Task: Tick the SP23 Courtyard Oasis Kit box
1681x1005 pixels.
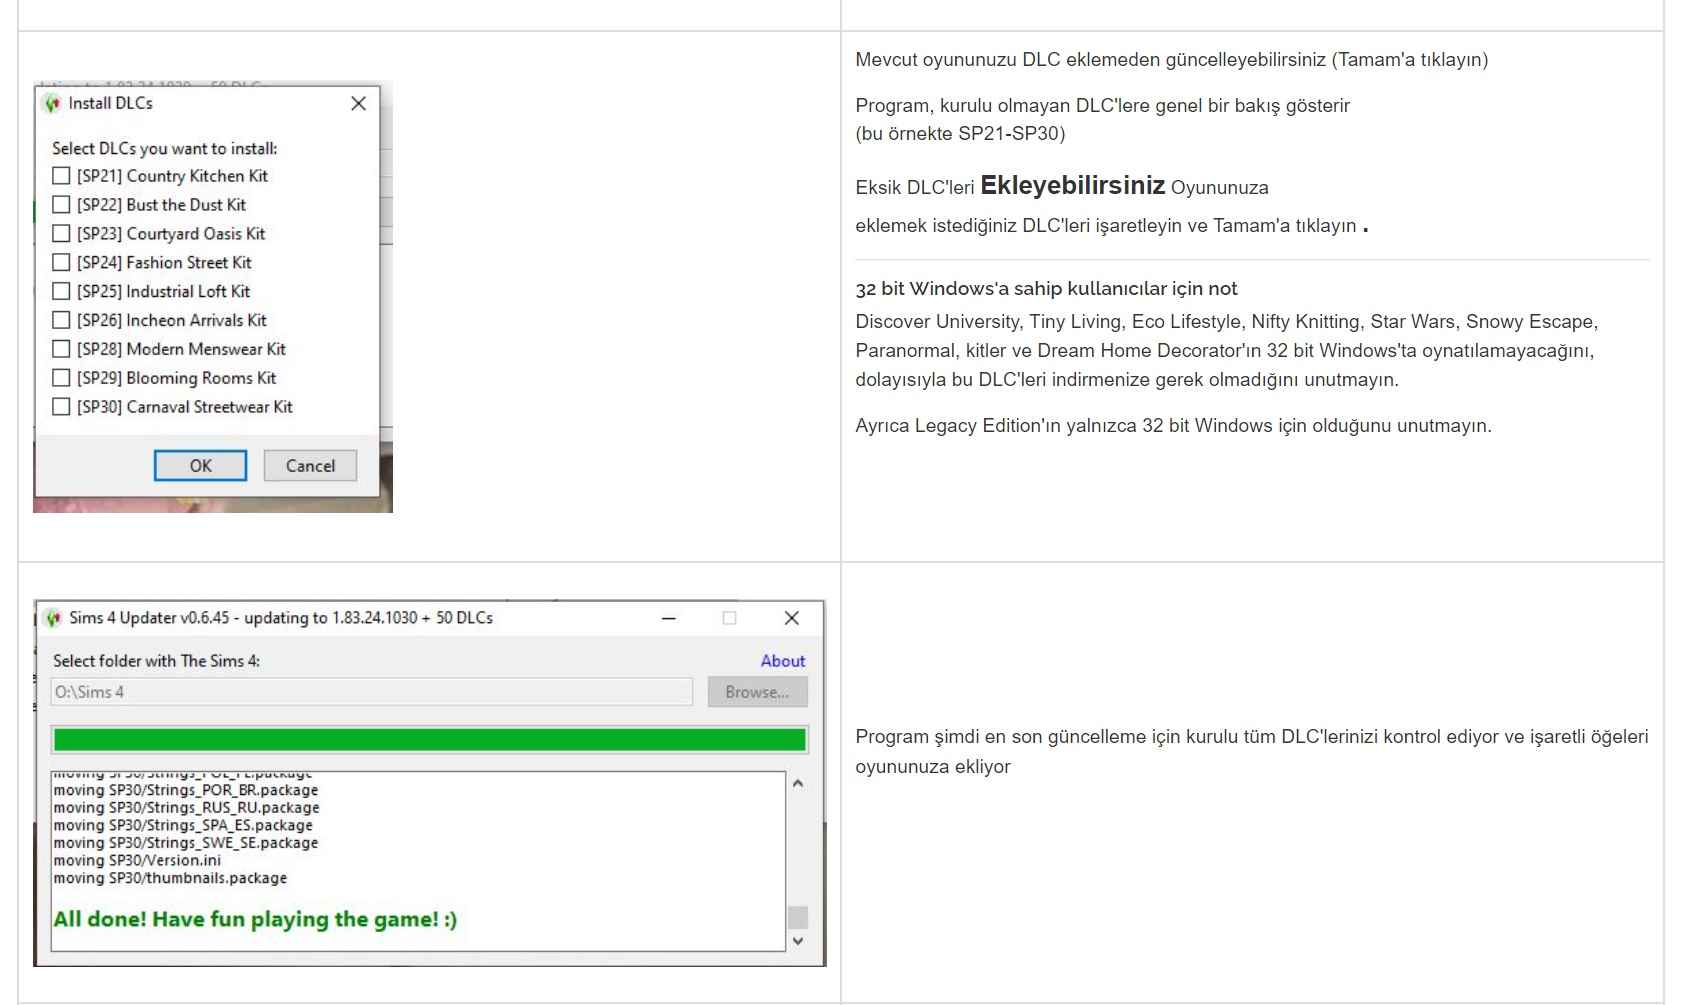Action: (x=61, y=234)
